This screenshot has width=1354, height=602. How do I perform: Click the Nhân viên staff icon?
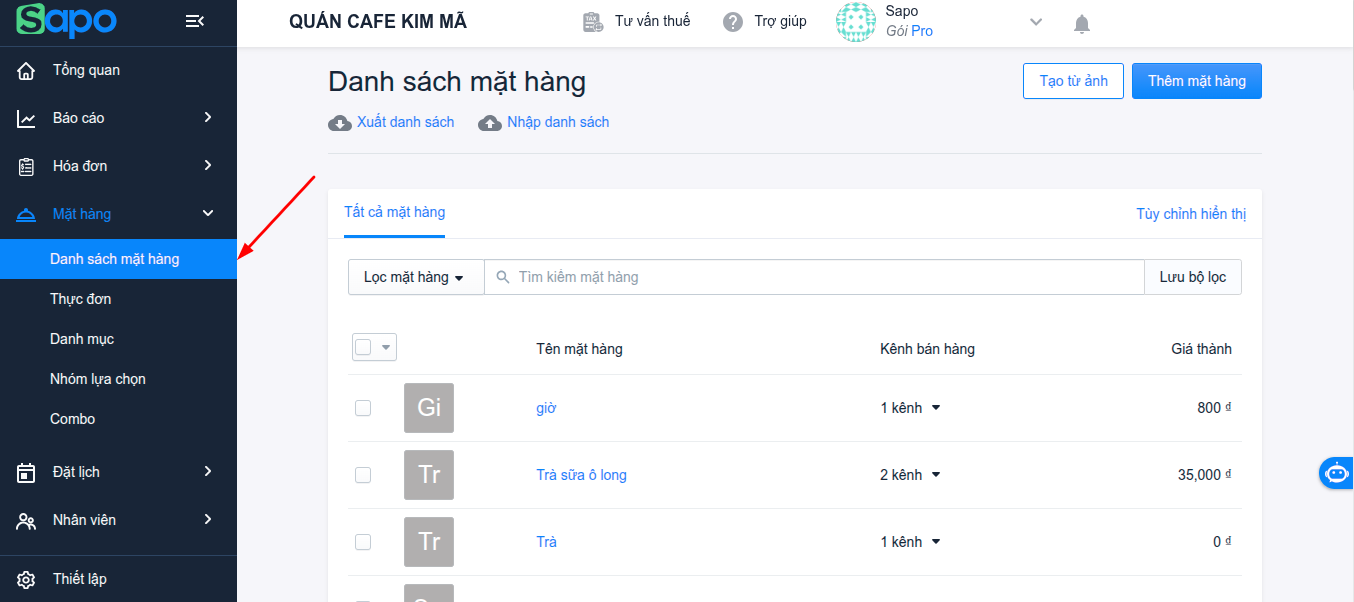coord(27,520)
